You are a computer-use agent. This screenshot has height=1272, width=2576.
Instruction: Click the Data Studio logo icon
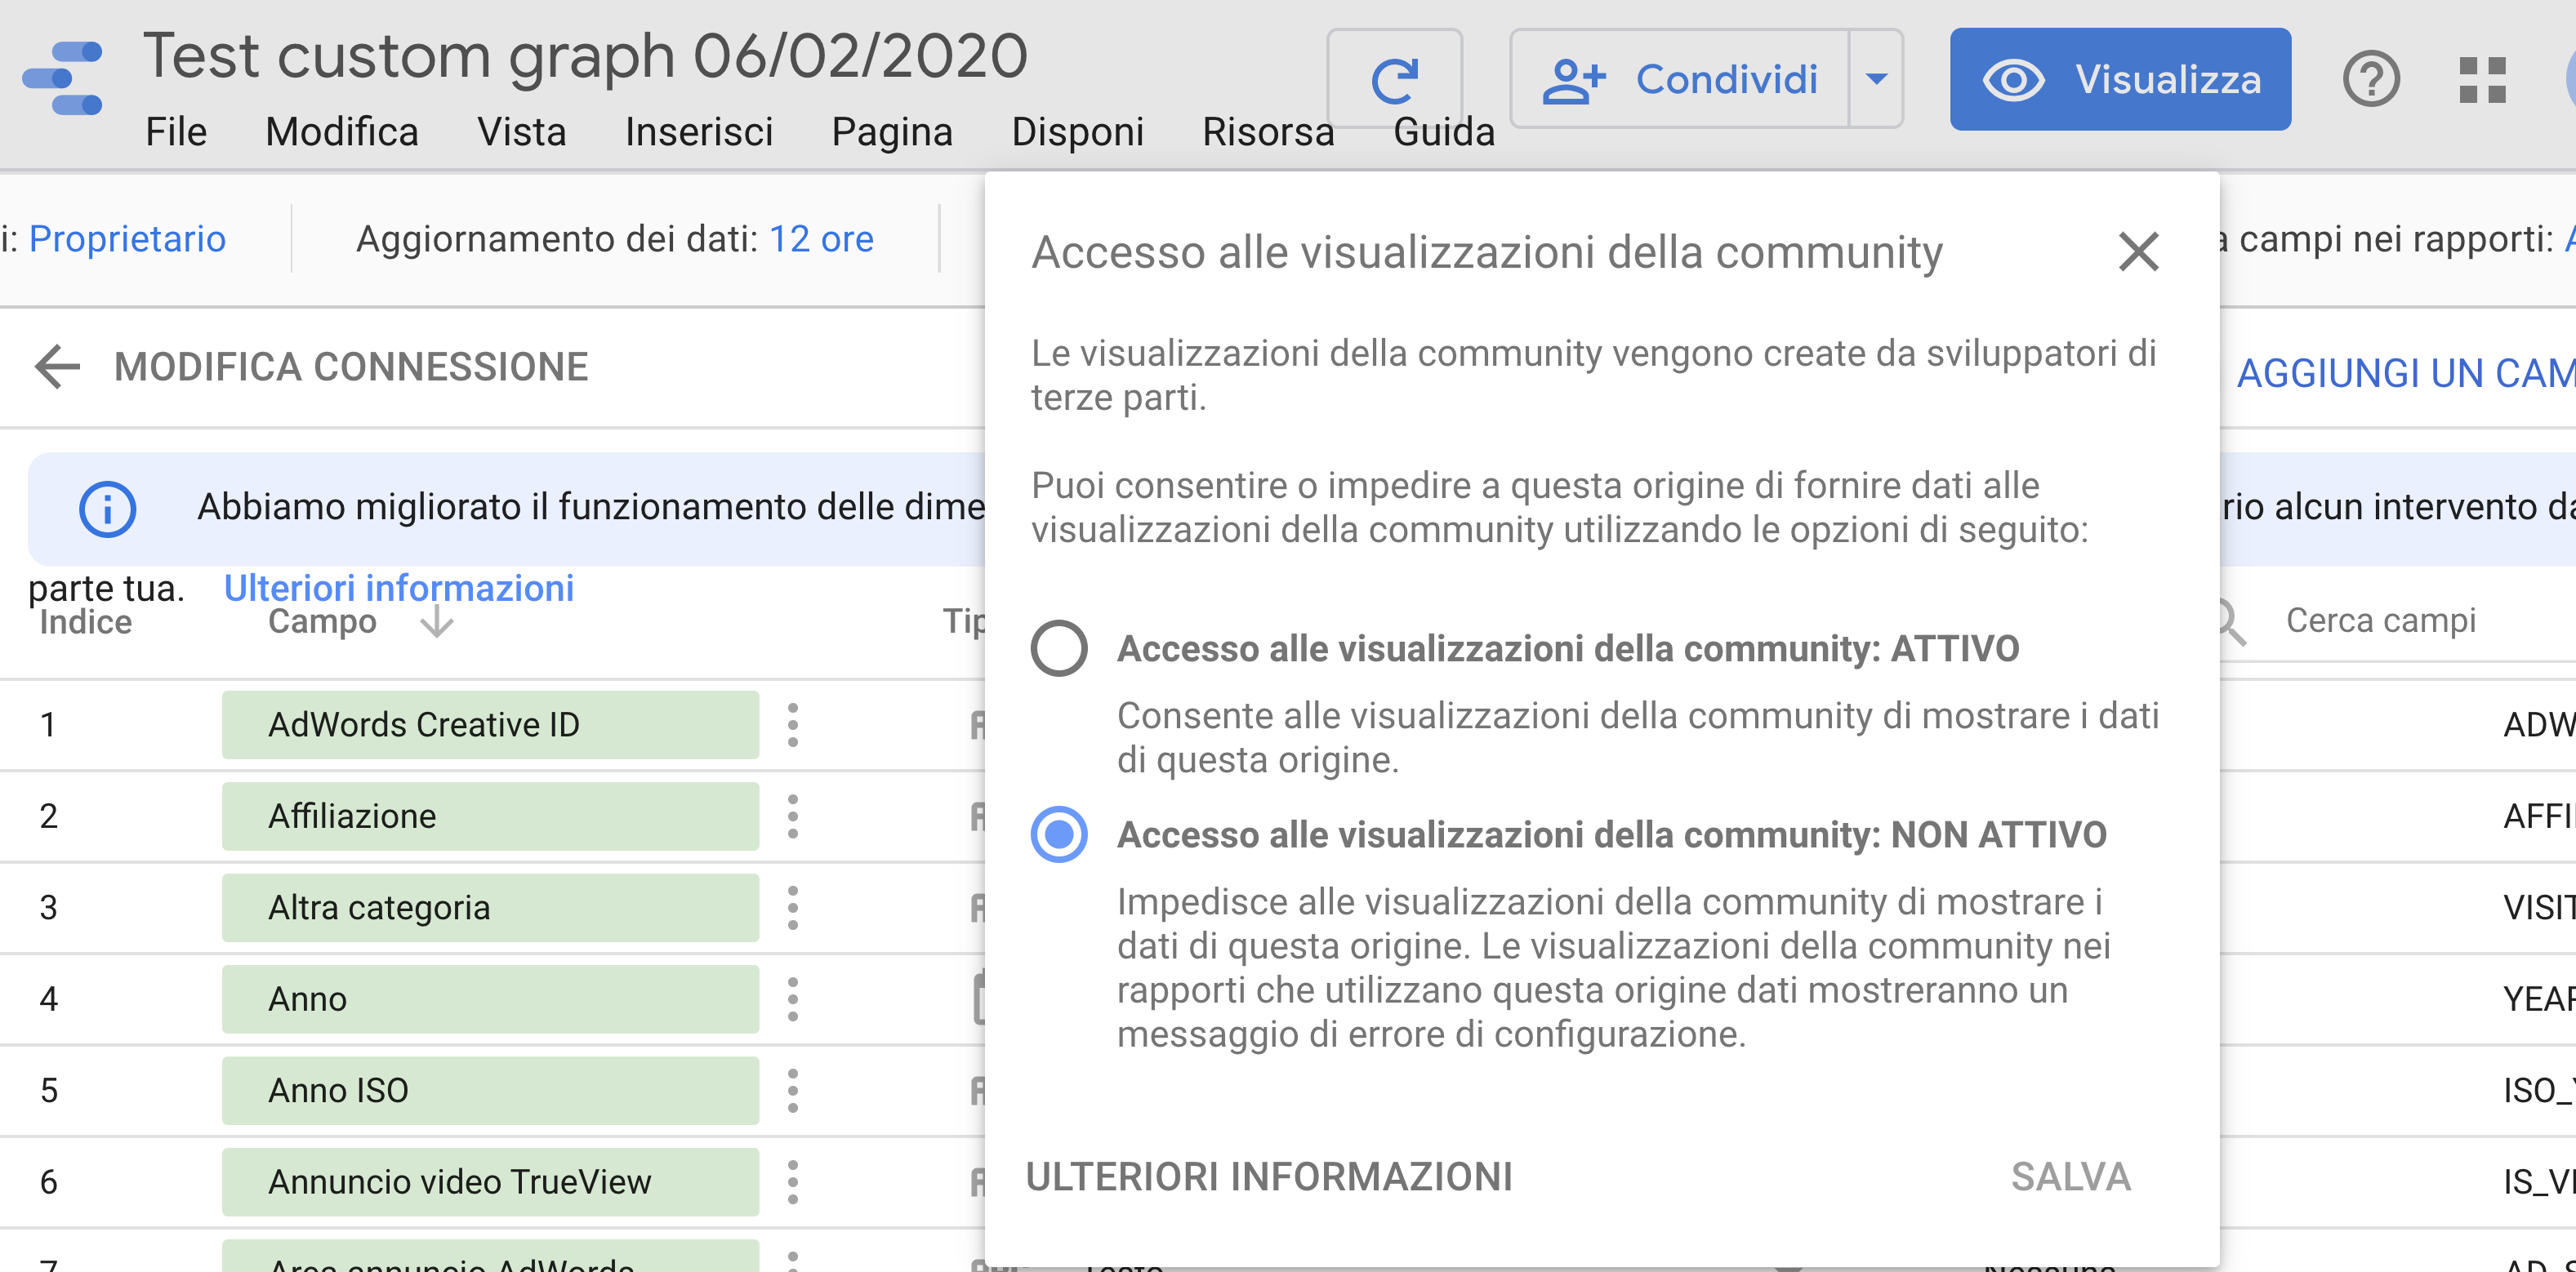tap(62, 79)
